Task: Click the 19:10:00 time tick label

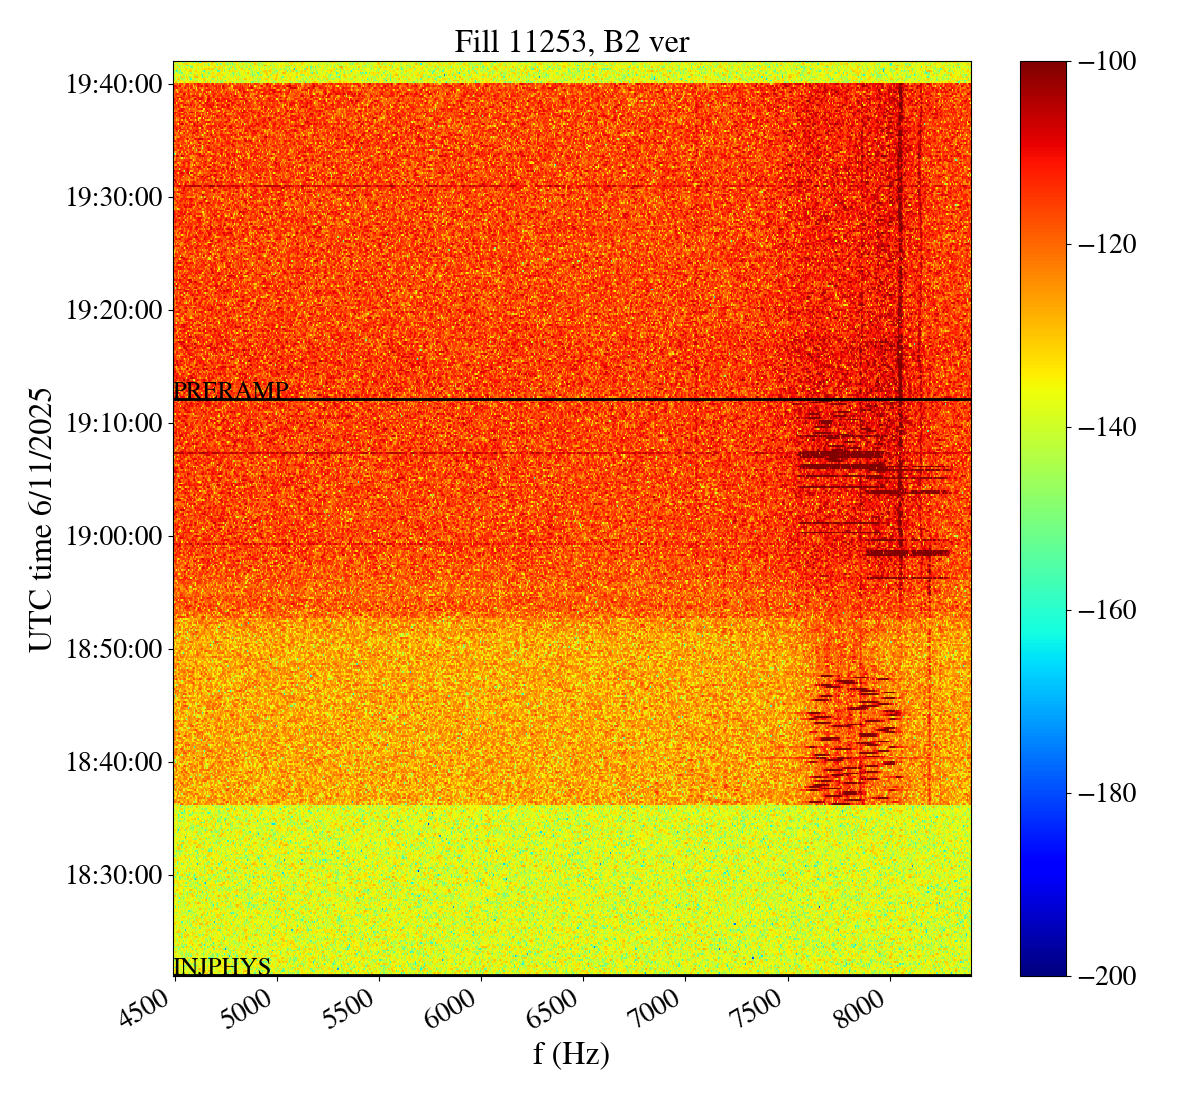Action: [114, 423]
